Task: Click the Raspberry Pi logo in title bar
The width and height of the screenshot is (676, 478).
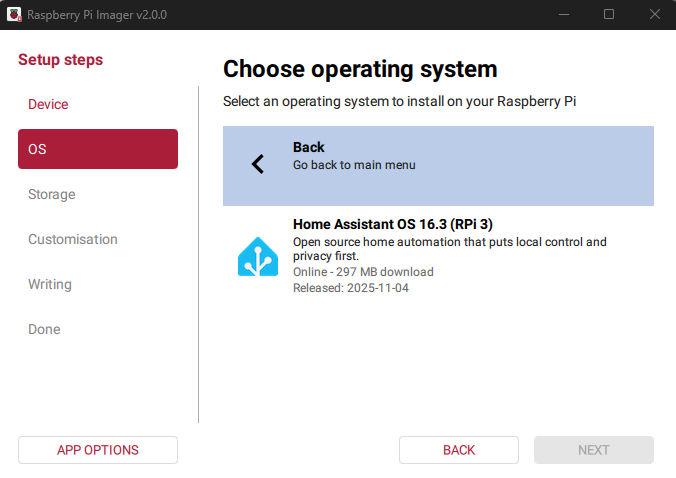Action: (14, 14)
